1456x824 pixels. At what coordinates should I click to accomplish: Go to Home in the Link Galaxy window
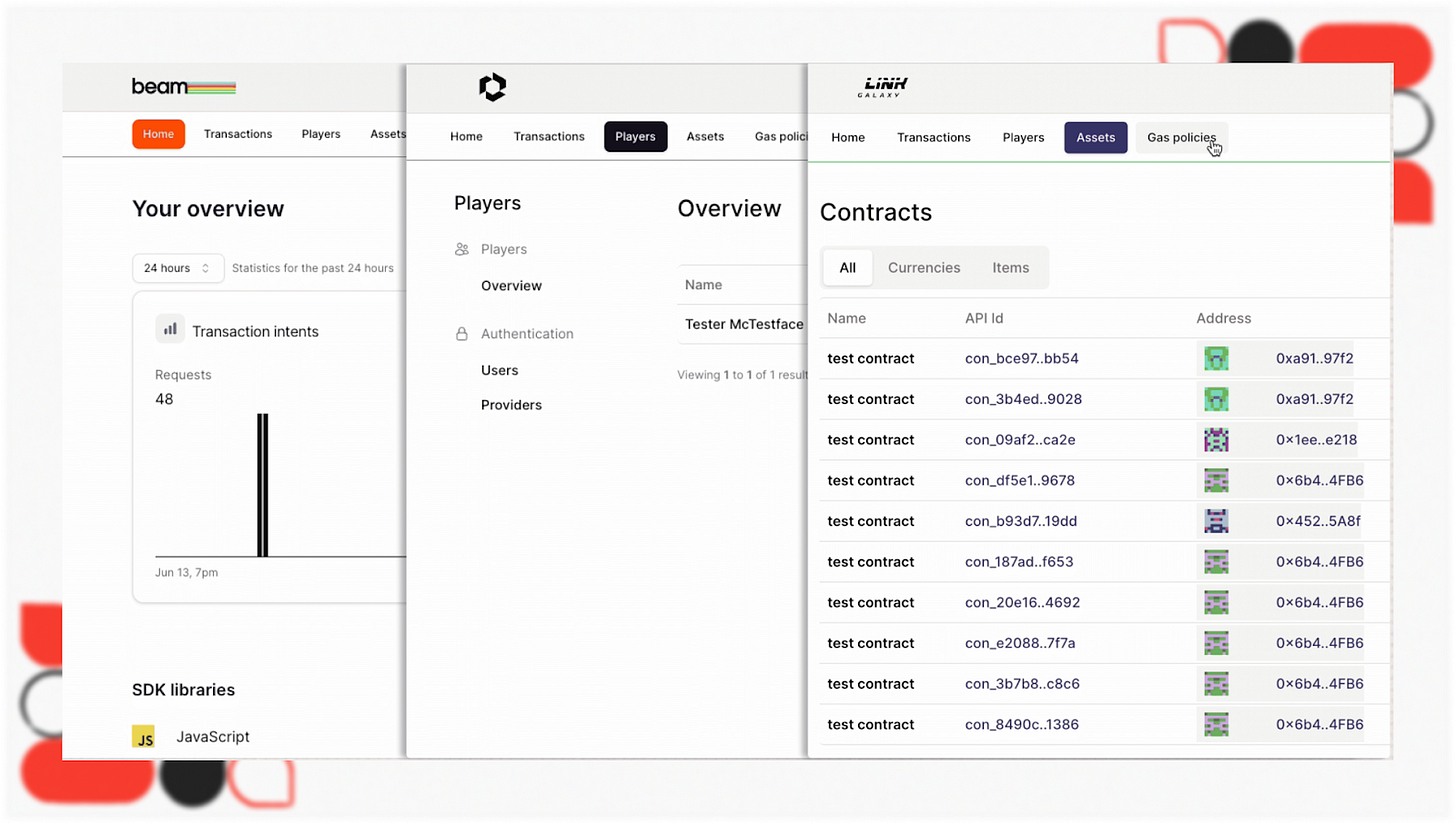[x=848, y=138]
